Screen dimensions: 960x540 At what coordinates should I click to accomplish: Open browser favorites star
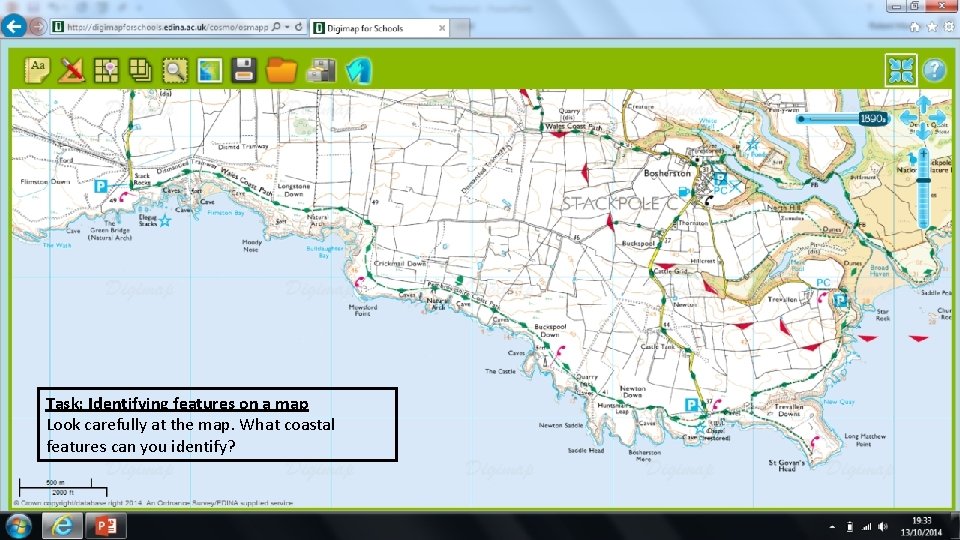coord(932,26)
